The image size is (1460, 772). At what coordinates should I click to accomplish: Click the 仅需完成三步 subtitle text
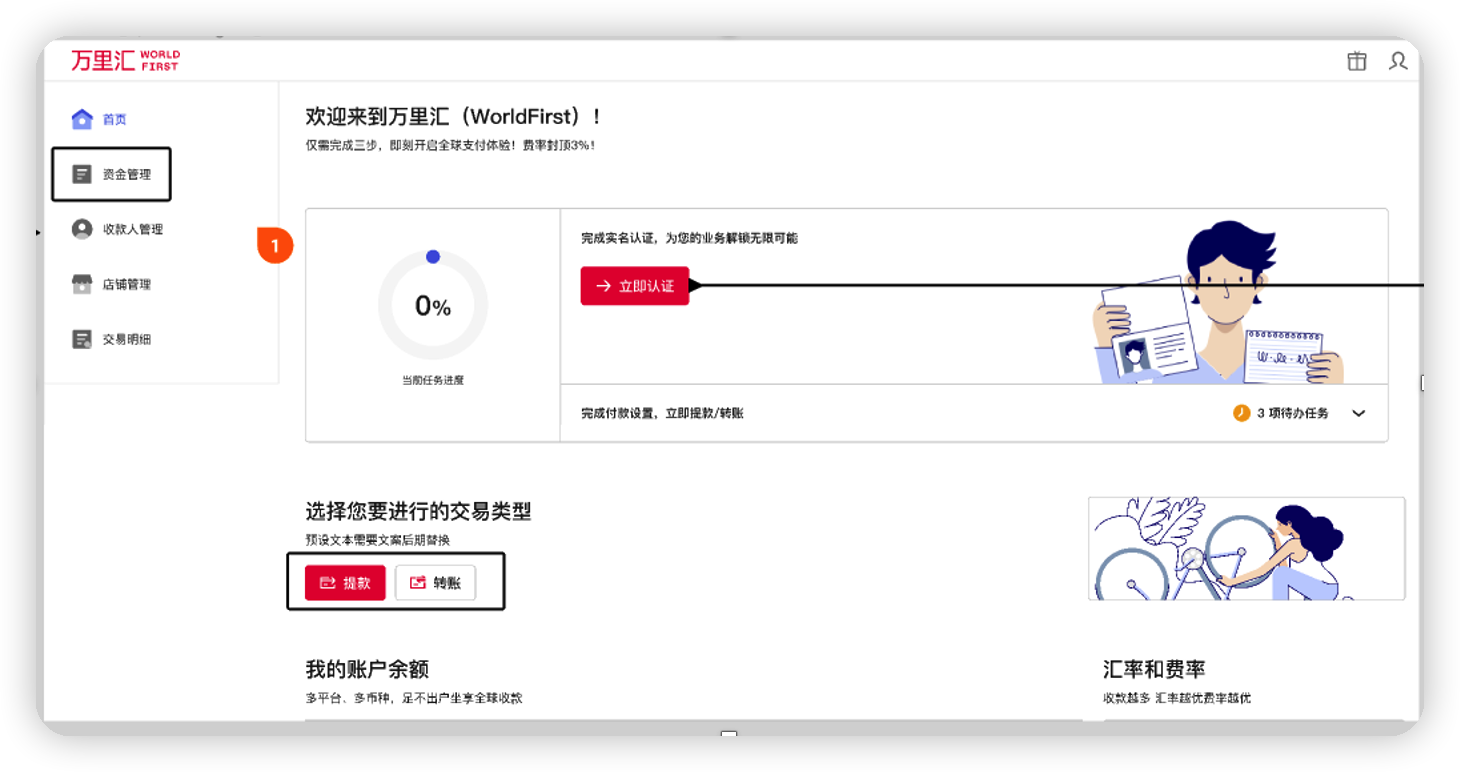451,145
